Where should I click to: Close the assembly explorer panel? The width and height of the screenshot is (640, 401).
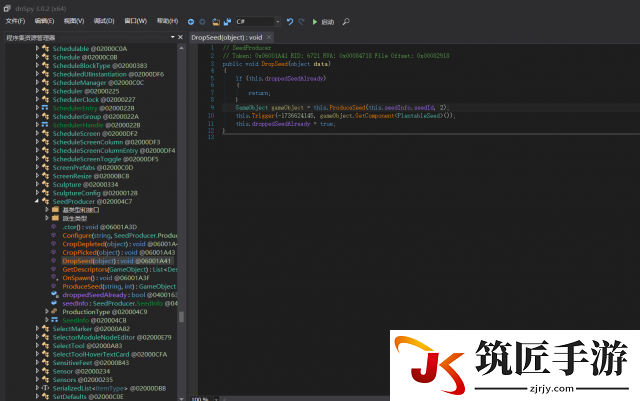point(180,37)
